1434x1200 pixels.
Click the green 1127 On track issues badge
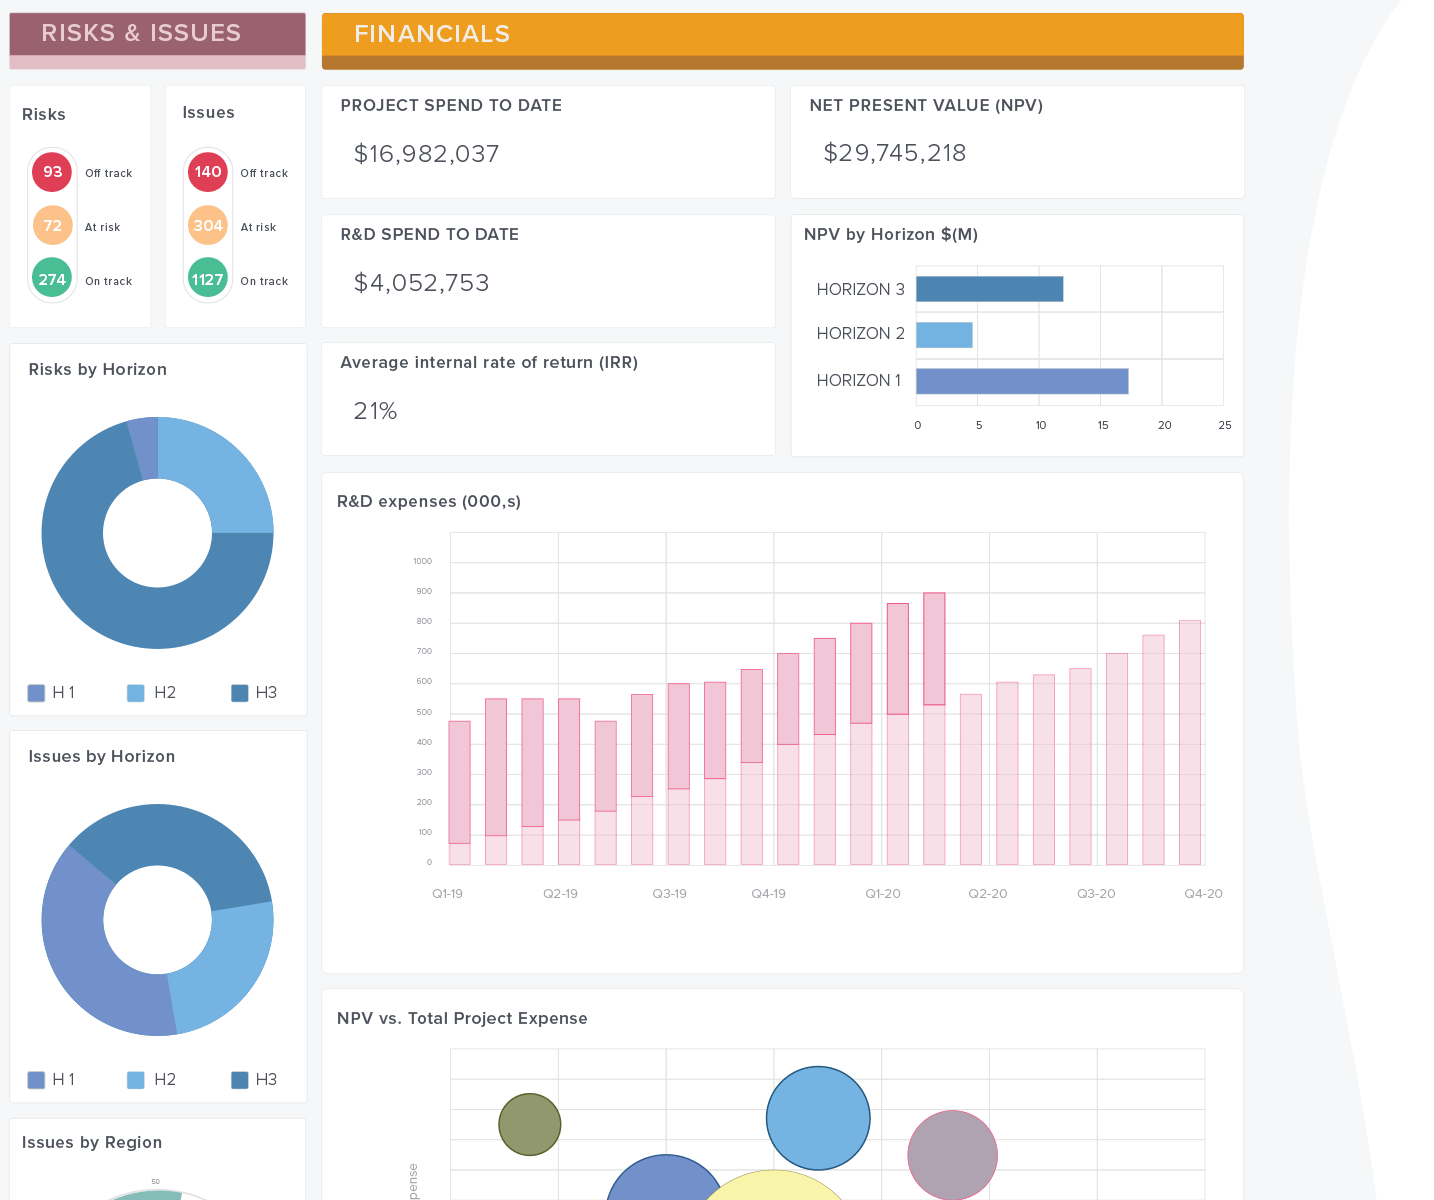tap(208, 280)
